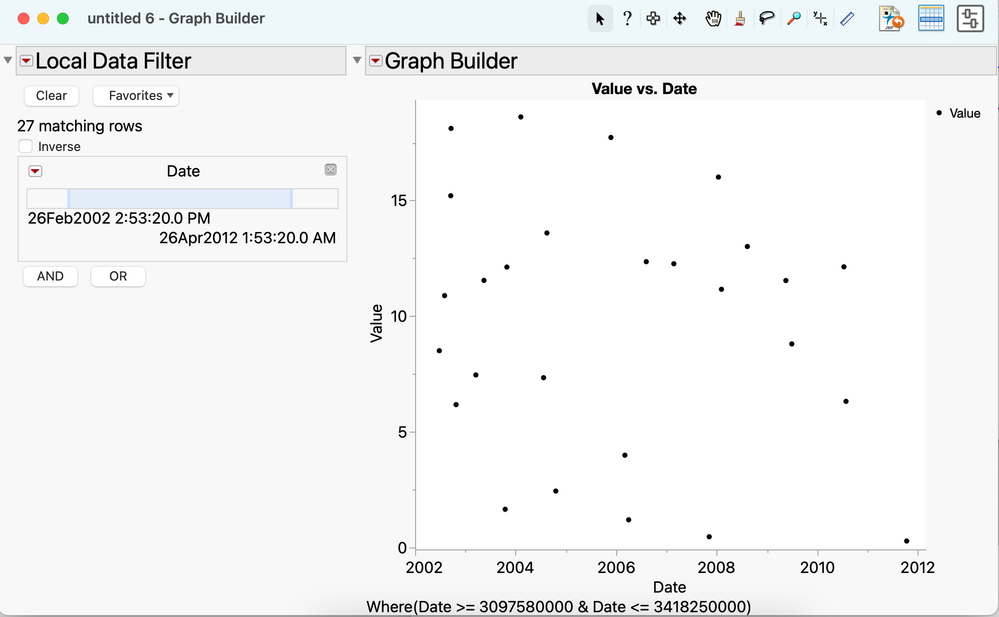The height and width of the screenshot is (617, 999).
Task: Click the 2006 x-axis tick label
Action: 615,567
